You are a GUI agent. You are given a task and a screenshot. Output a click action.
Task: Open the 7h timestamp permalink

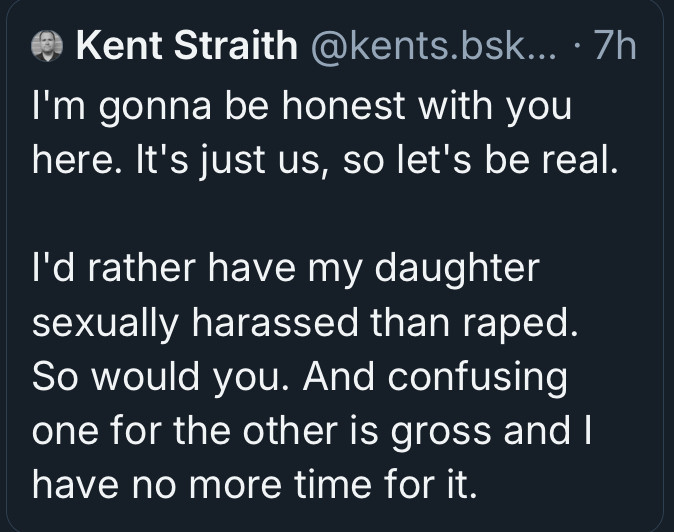coord(615,46)
